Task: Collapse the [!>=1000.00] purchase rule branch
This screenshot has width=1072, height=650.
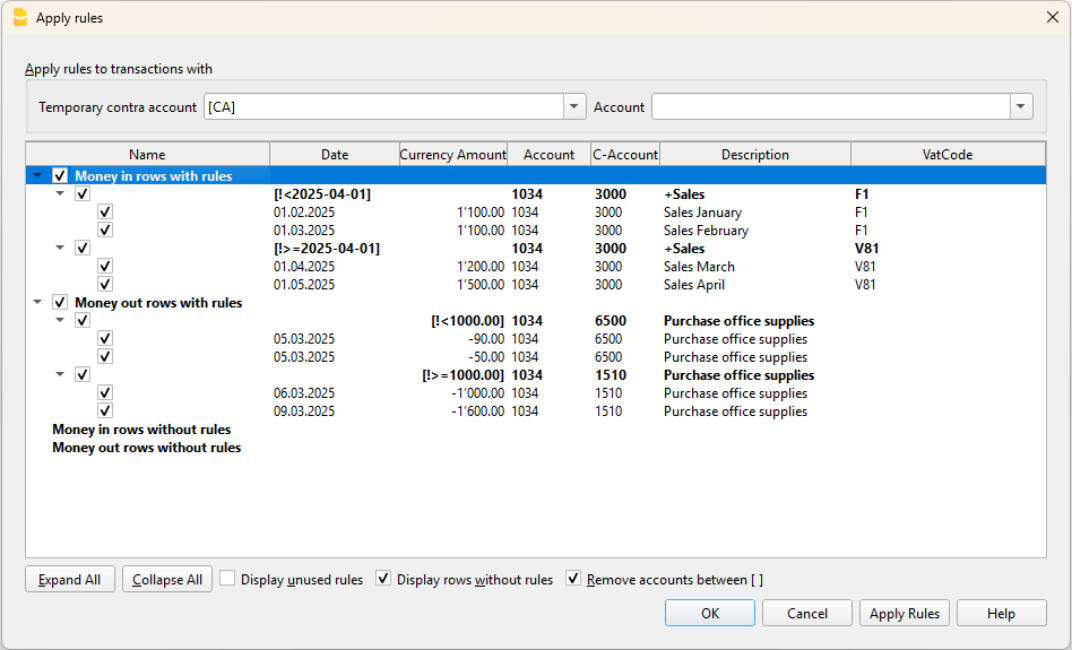Action: [59, 374]
